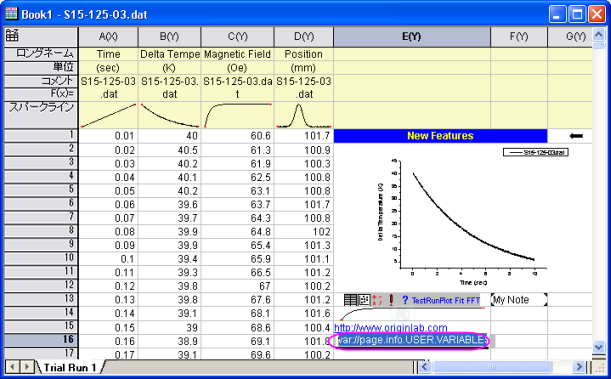Select column header C(Y)

click(237, 37)
